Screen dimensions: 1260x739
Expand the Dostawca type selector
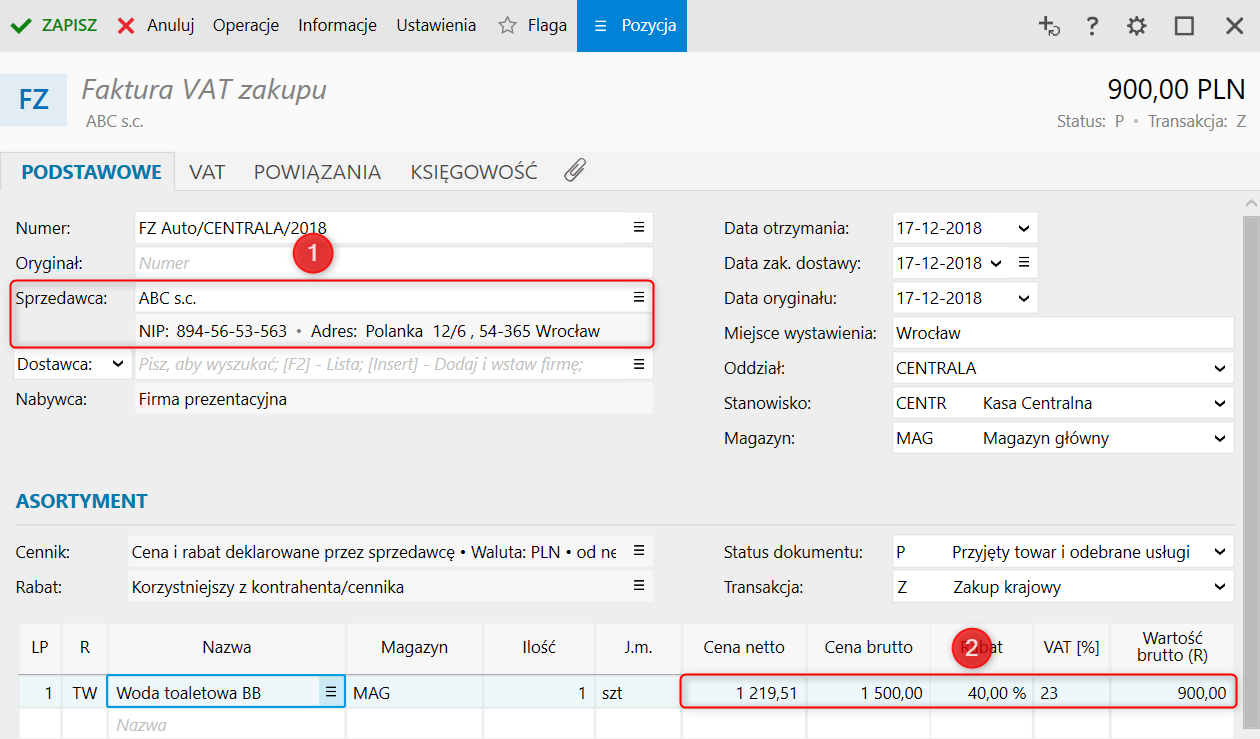tap(118, 365)
